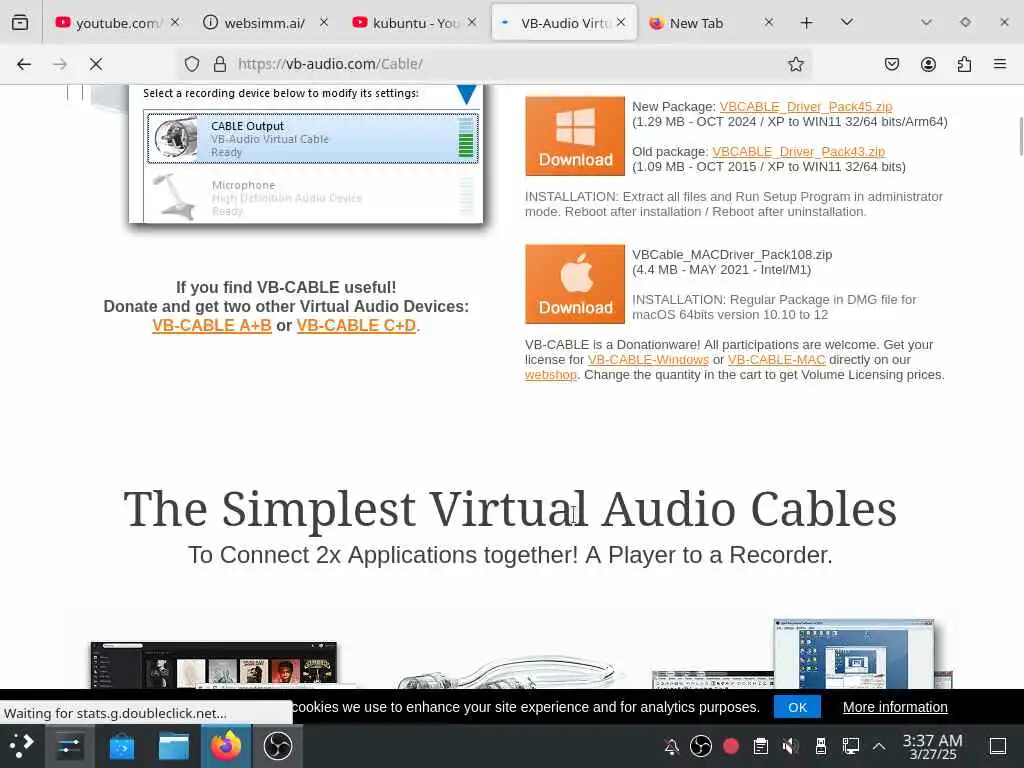Go back to previous page
Image resolution: width=1024 pixels, height=768 pixels.
24,64
